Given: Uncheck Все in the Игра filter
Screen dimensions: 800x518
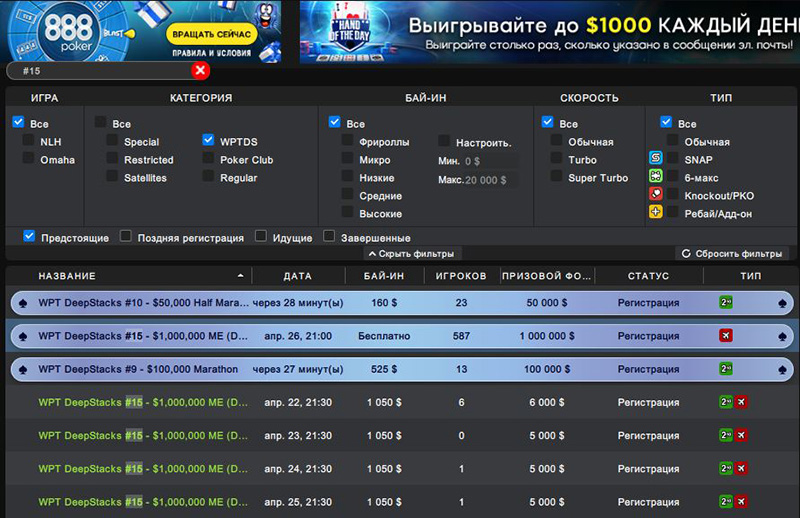Looking at the screenshot, I should point(18,122).
